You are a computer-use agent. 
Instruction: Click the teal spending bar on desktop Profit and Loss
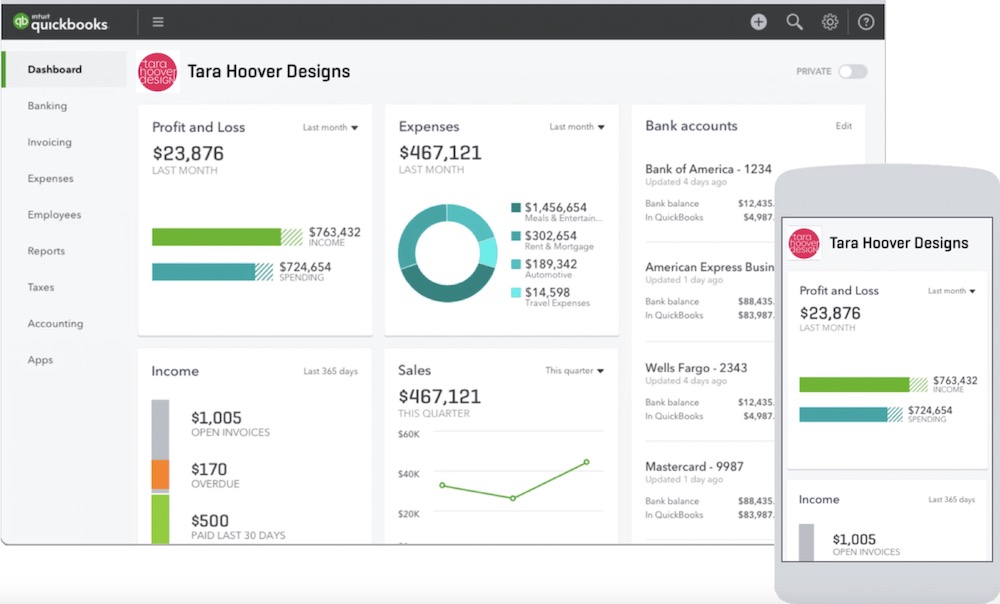tap(204, 272)
